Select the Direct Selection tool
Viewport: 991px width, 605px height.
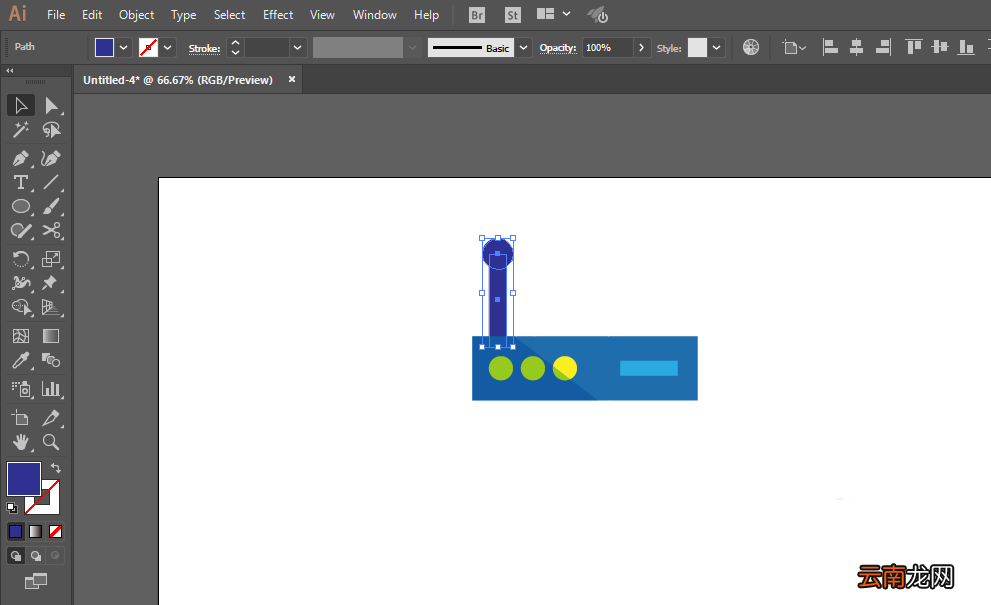tap(51, 106)
